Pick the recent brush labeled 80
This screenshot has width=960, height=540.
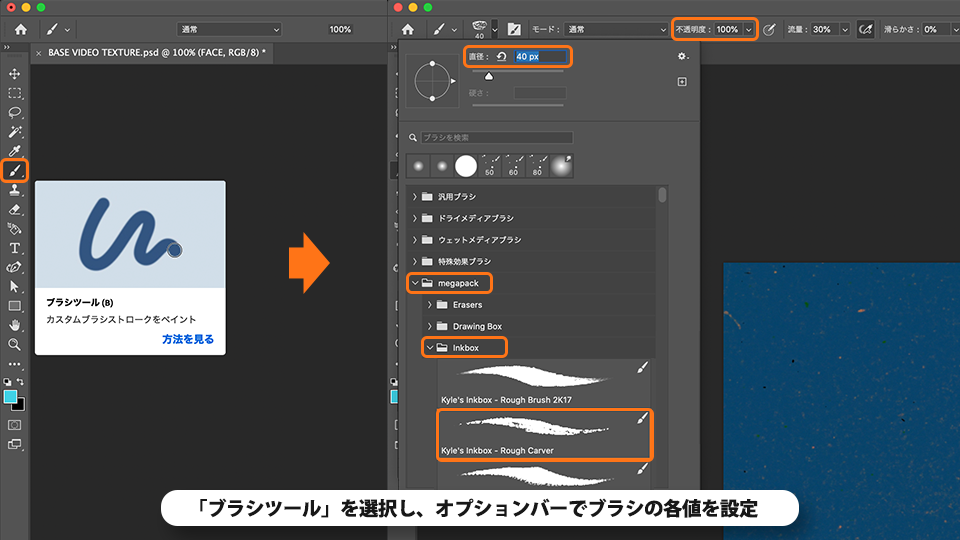pos(538,166)
